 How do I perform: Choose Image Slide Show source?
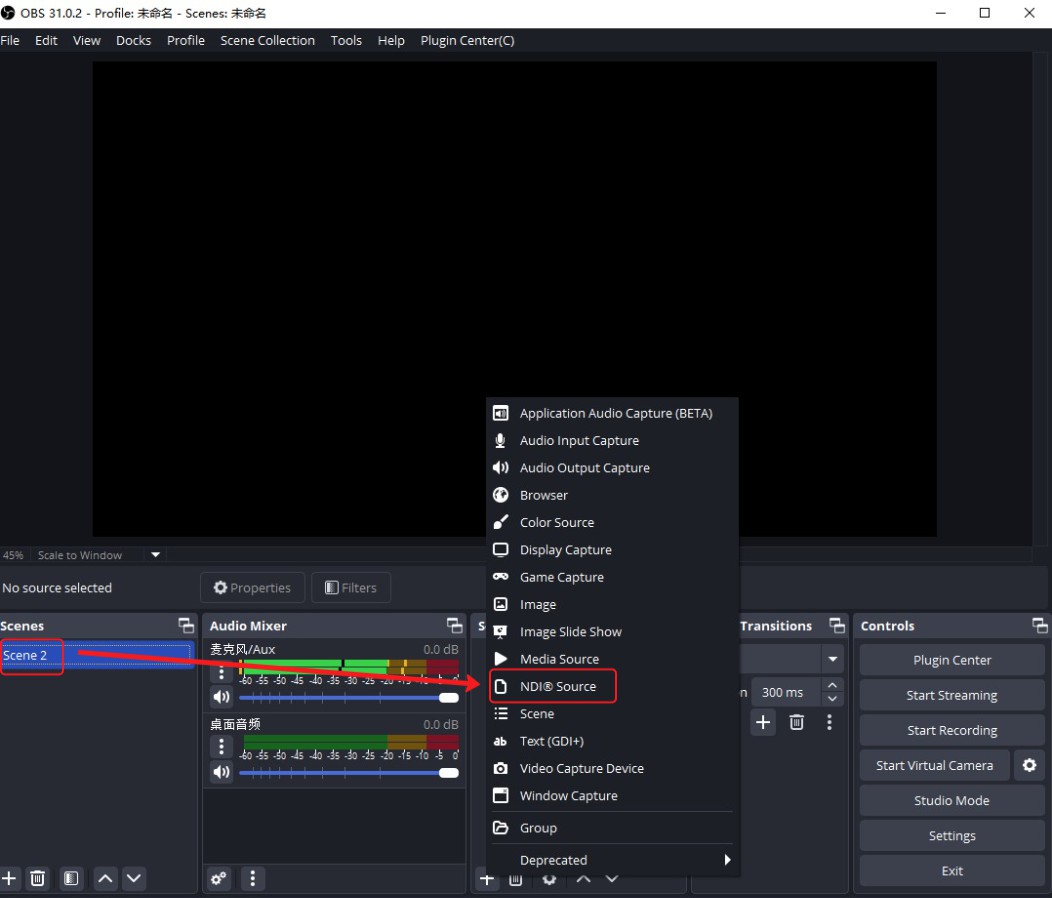click(612, 632)
